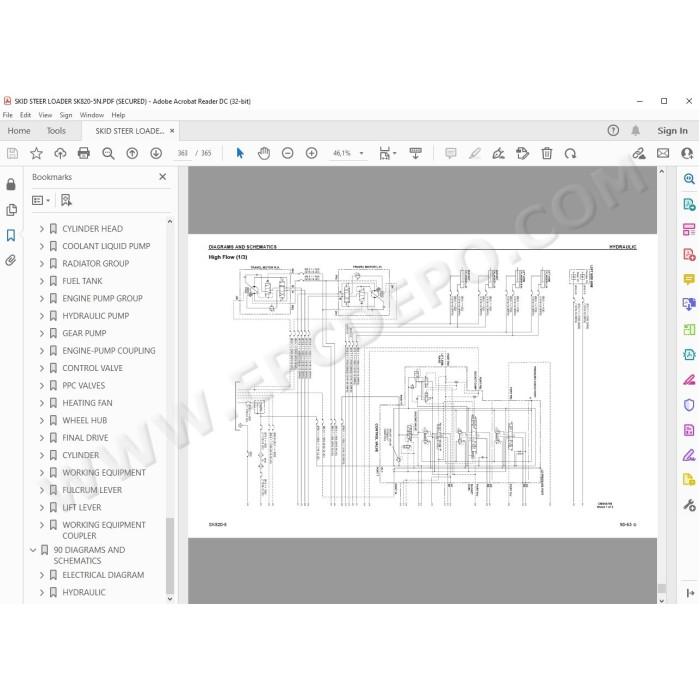
Task: Open the FUEL TANK bookmark
Action: pyautogui.click(x=82, y=281)
